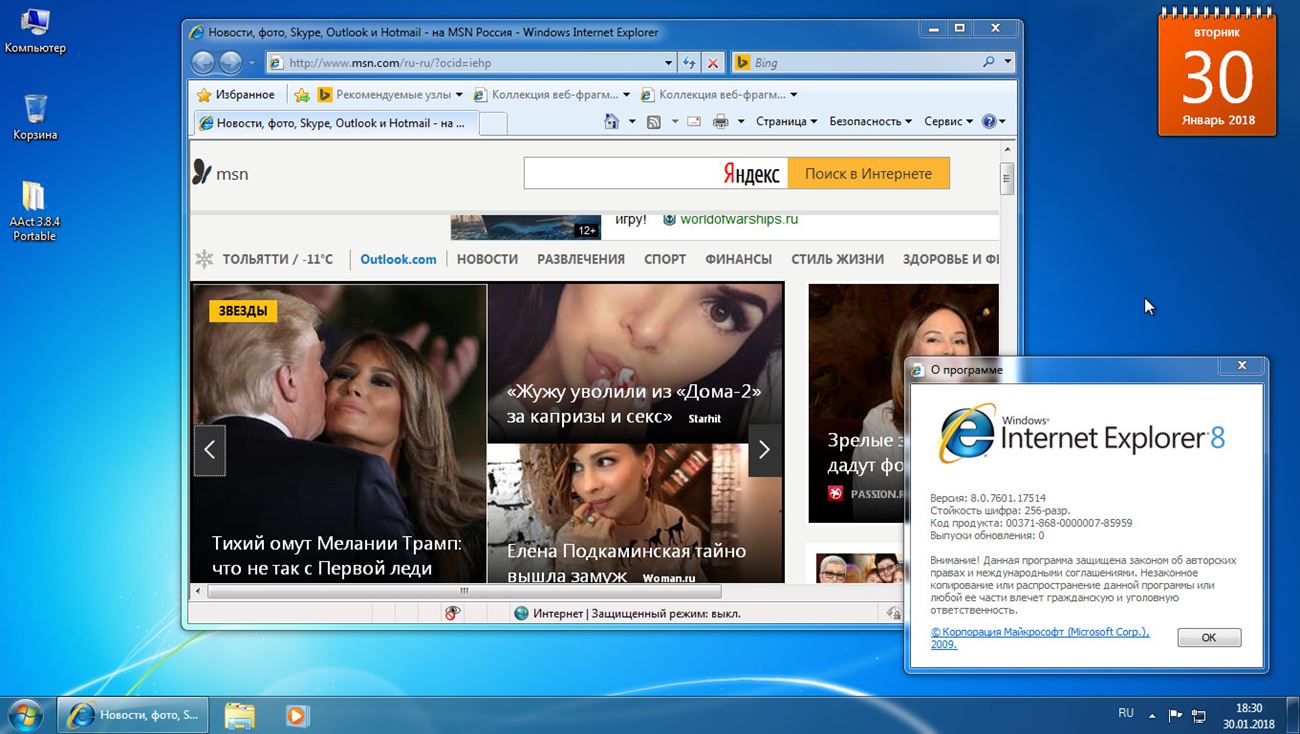The height and width of the screenshot is (734, 1300).
Task: Select the AAct 3.8.4 Portable folder icon
Action: click(34, 211)
